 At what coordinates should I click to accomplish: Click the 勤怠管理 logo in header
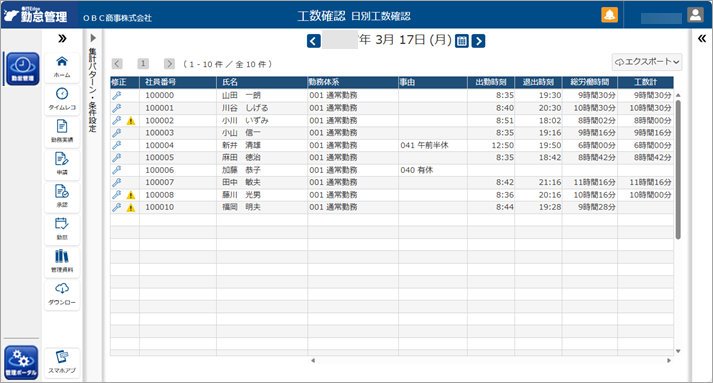click(35, 15)
